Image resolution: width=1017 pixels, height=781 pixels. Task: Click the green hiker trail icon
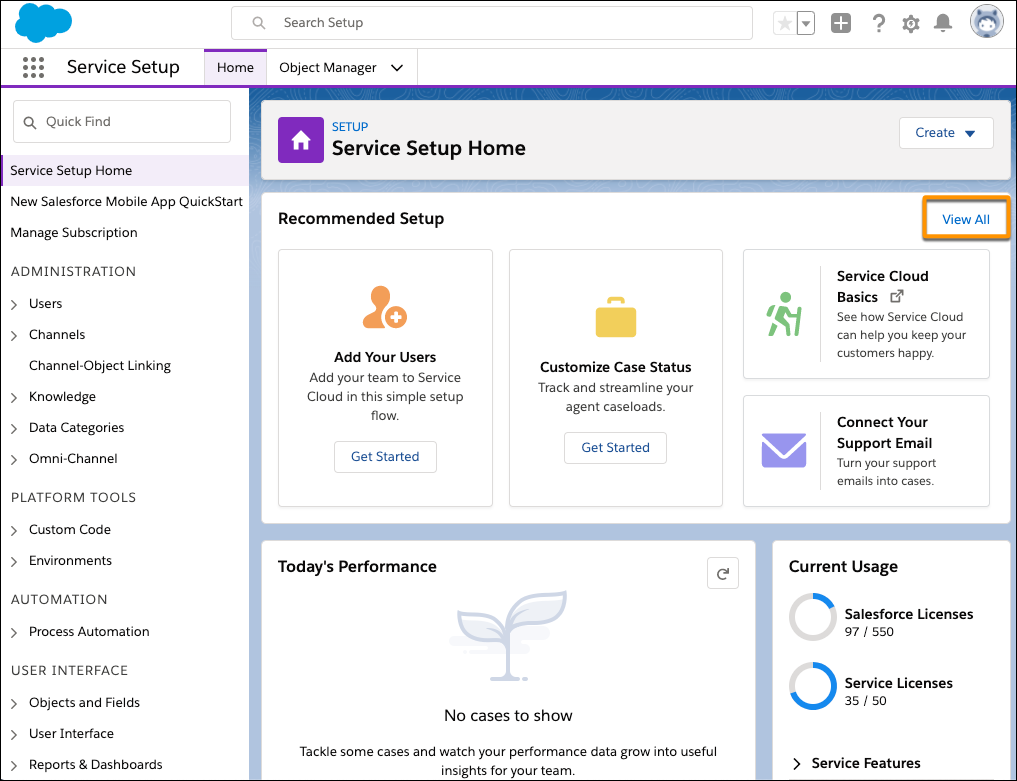784,314
